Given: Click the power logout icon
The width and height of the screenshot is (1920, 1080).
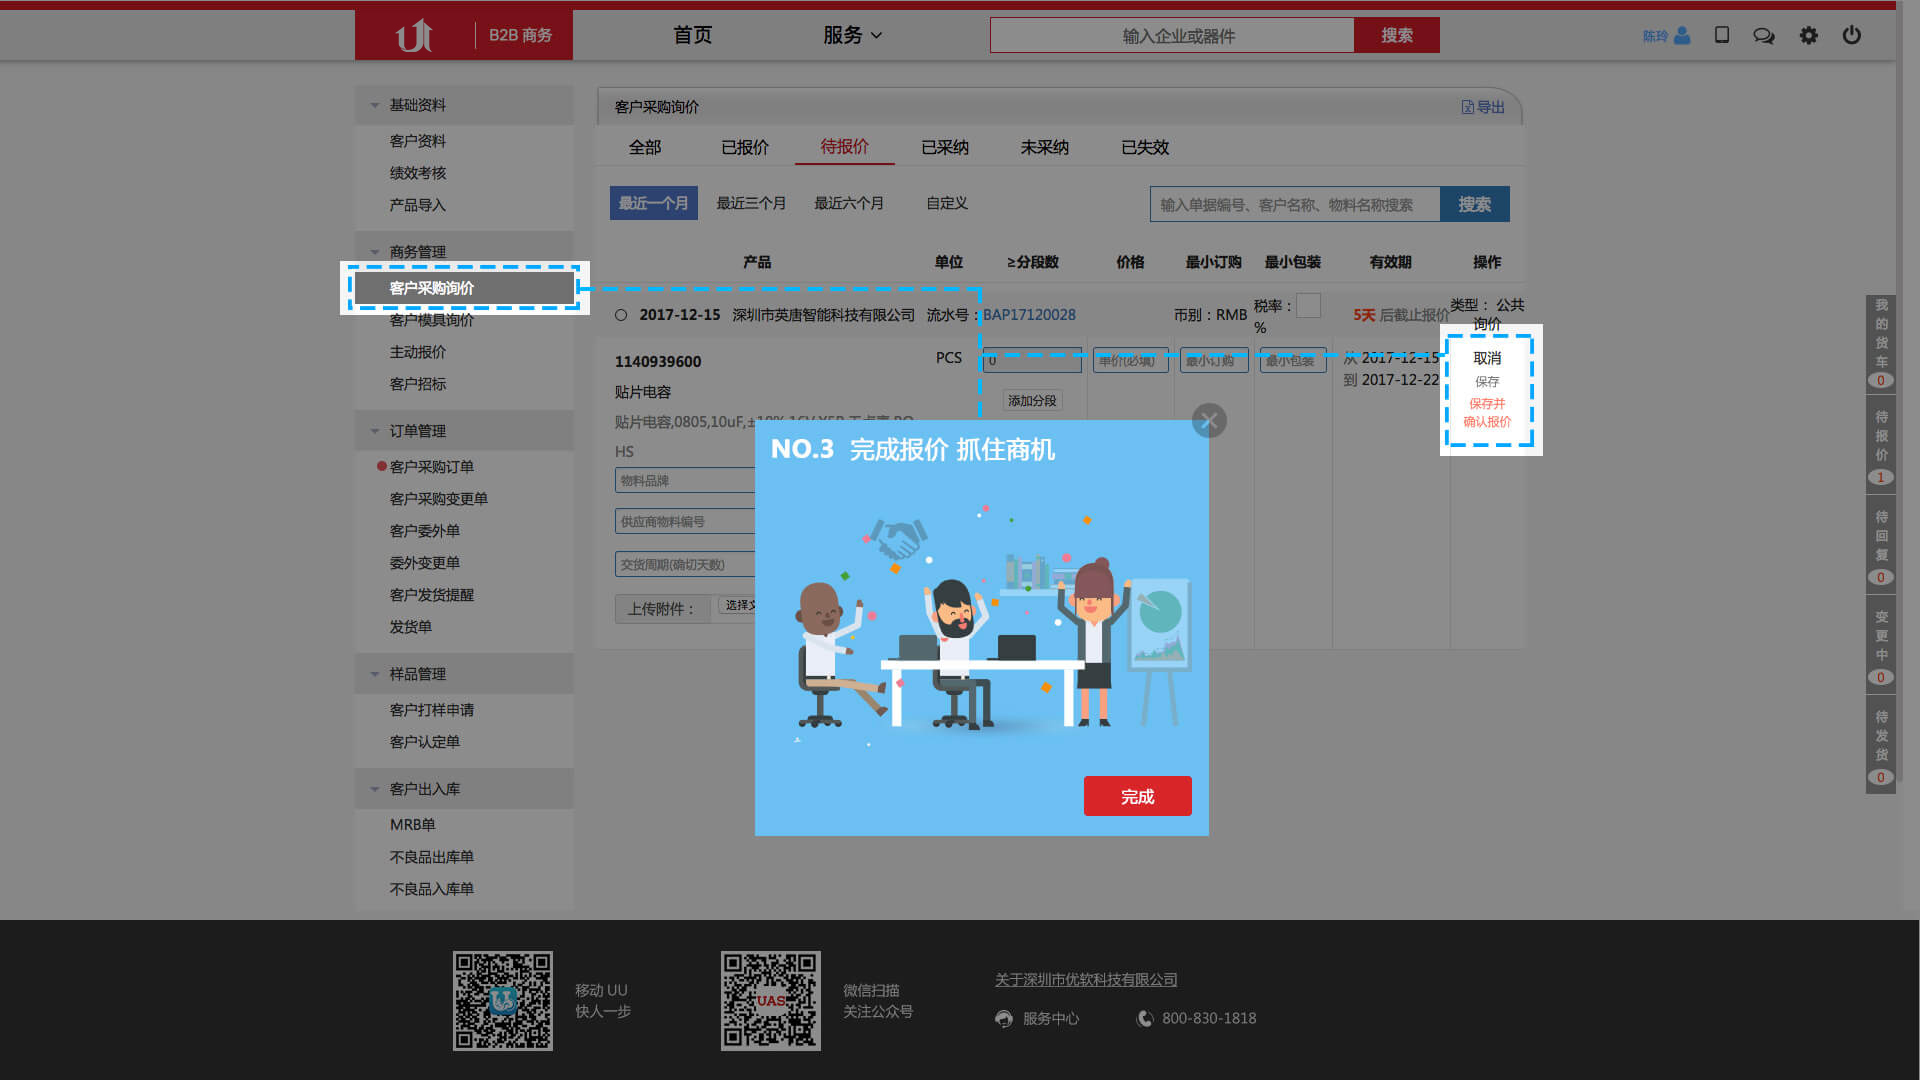Looking at the screenshot, I should tap(1852, 35).
